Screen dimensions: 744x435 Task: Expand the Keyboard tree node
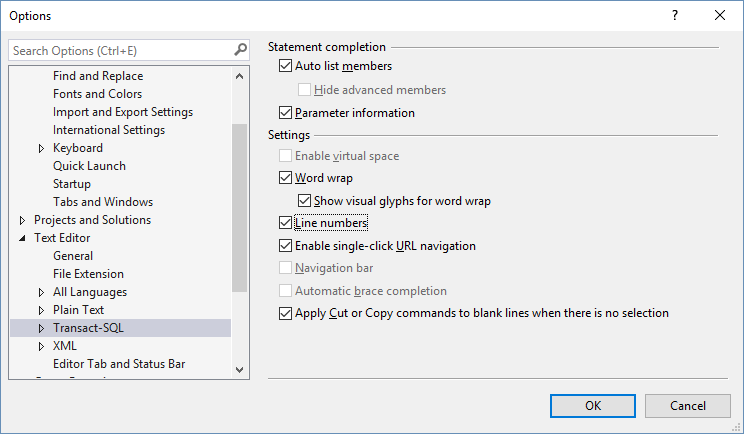pyautogui.click(x=41, y=148)
